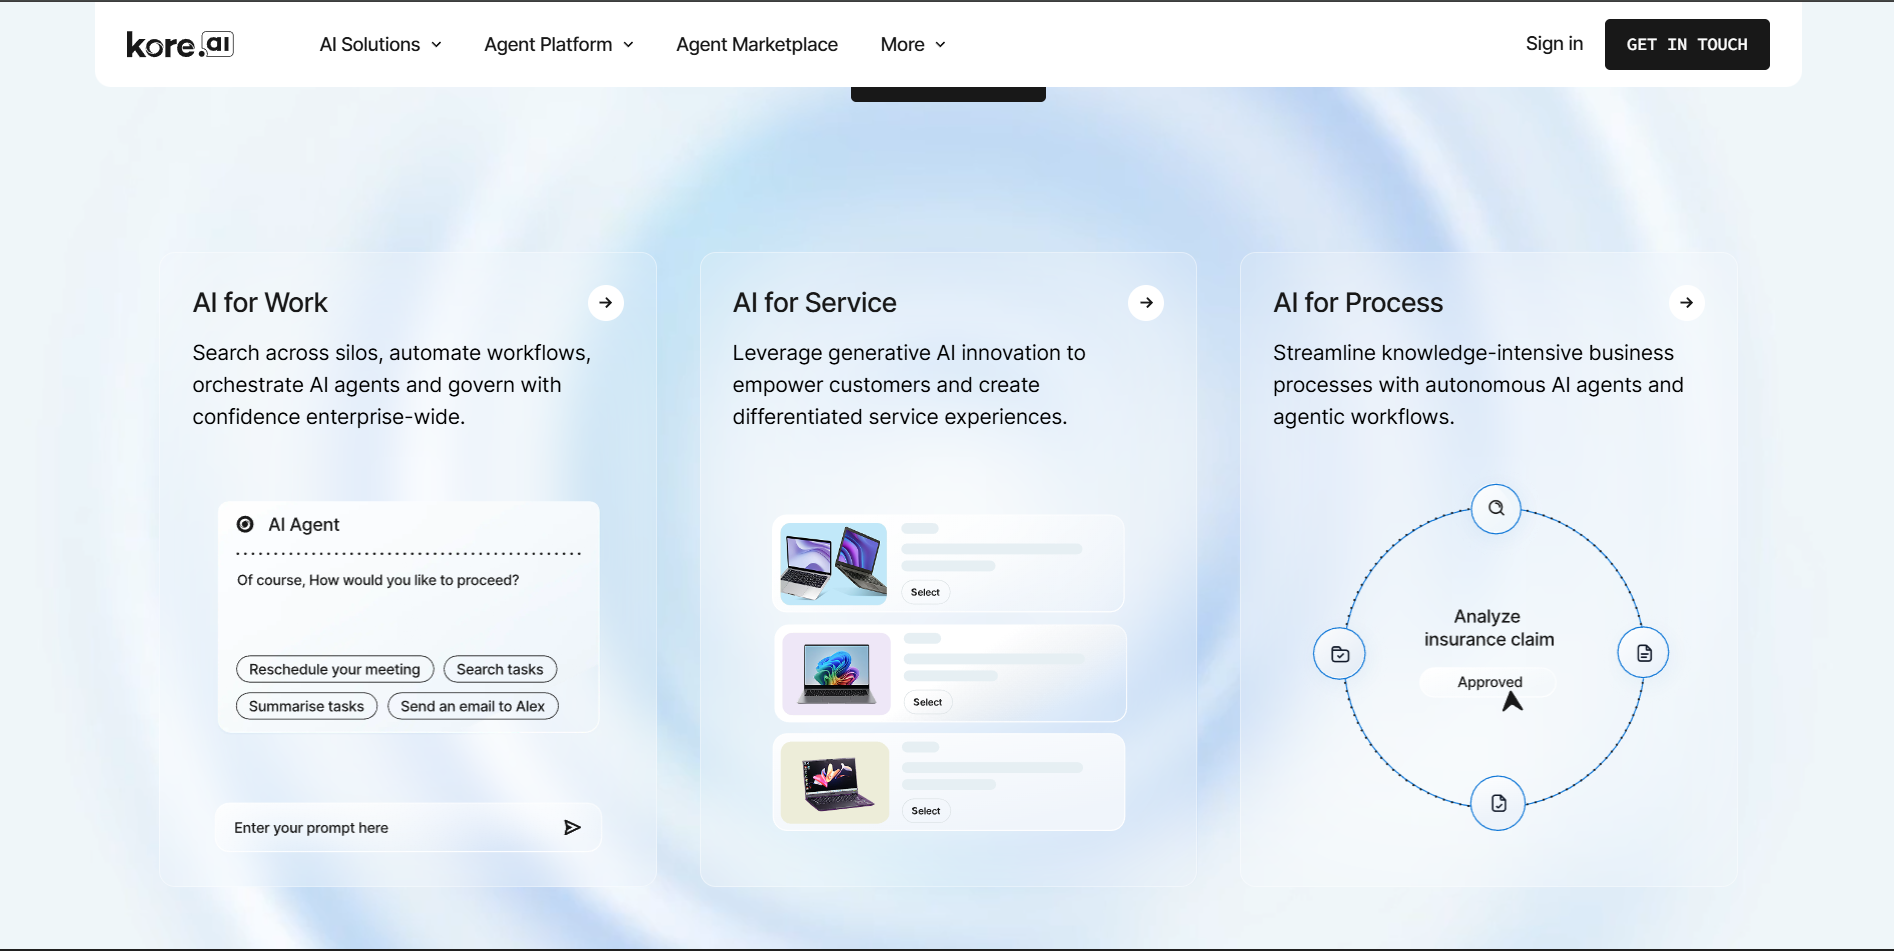Click the first laptop product thumbnail
This screenshot has height=951, width=1894.
(x=834, y=564)
